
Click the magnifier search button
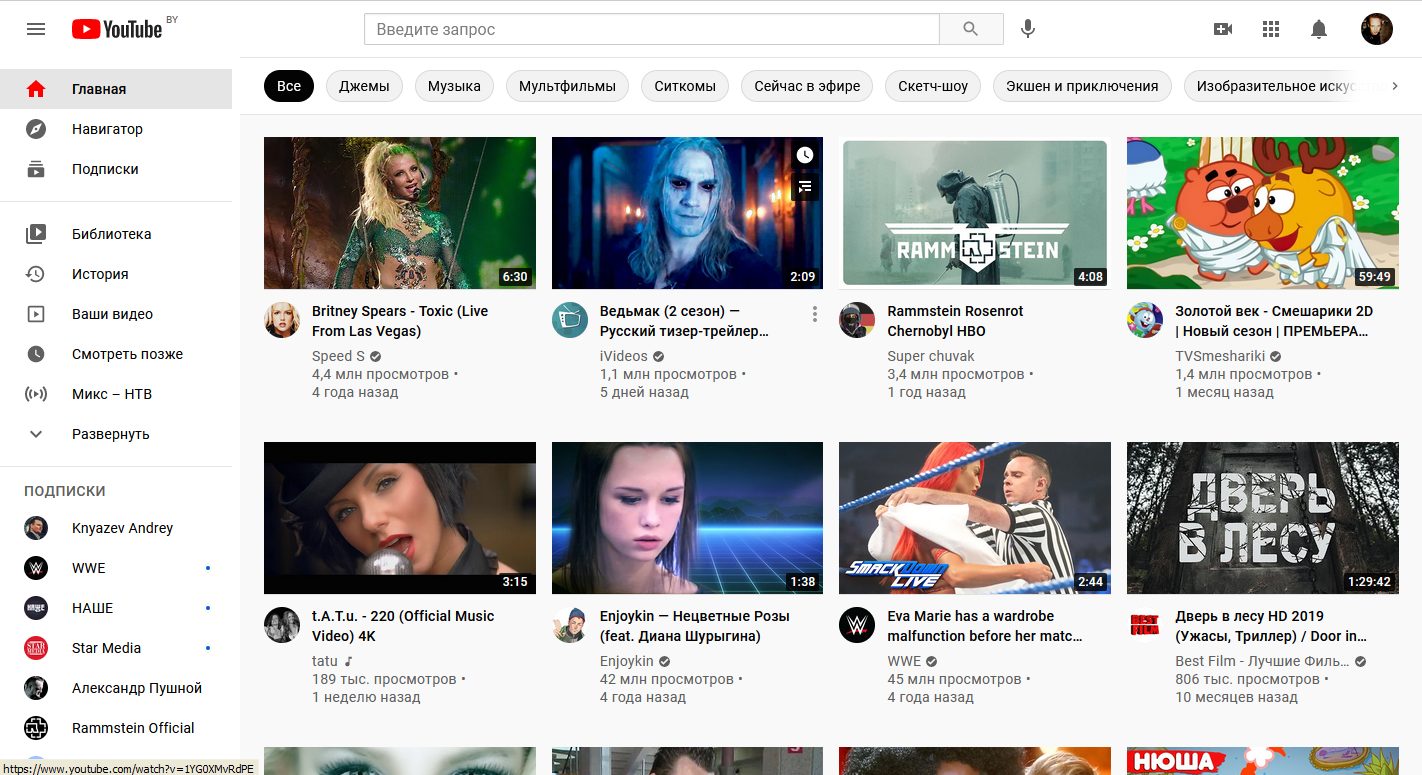[971, 29]
